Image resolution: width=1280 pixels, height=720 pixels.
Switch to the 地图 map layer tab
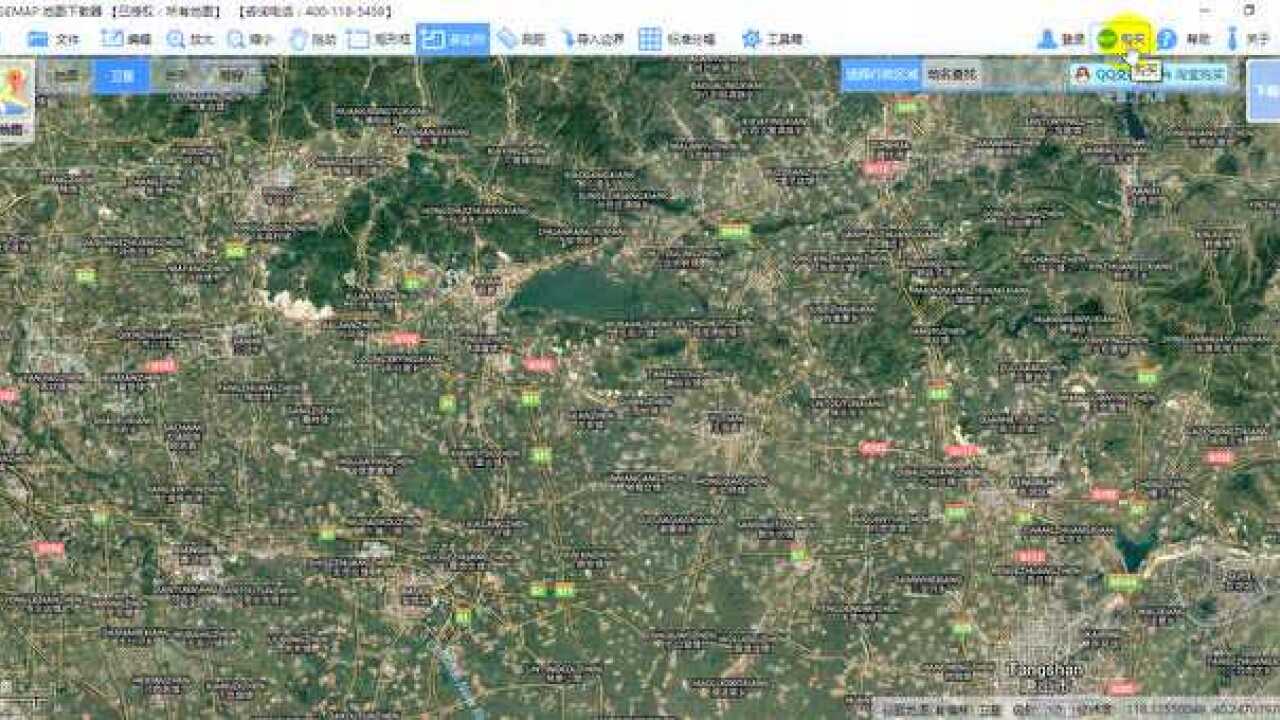pos(65,75)
